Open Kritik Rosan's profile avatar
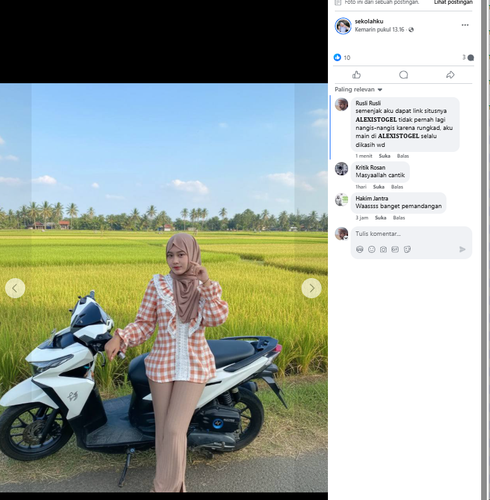490x500 pixels. point(341,169)
